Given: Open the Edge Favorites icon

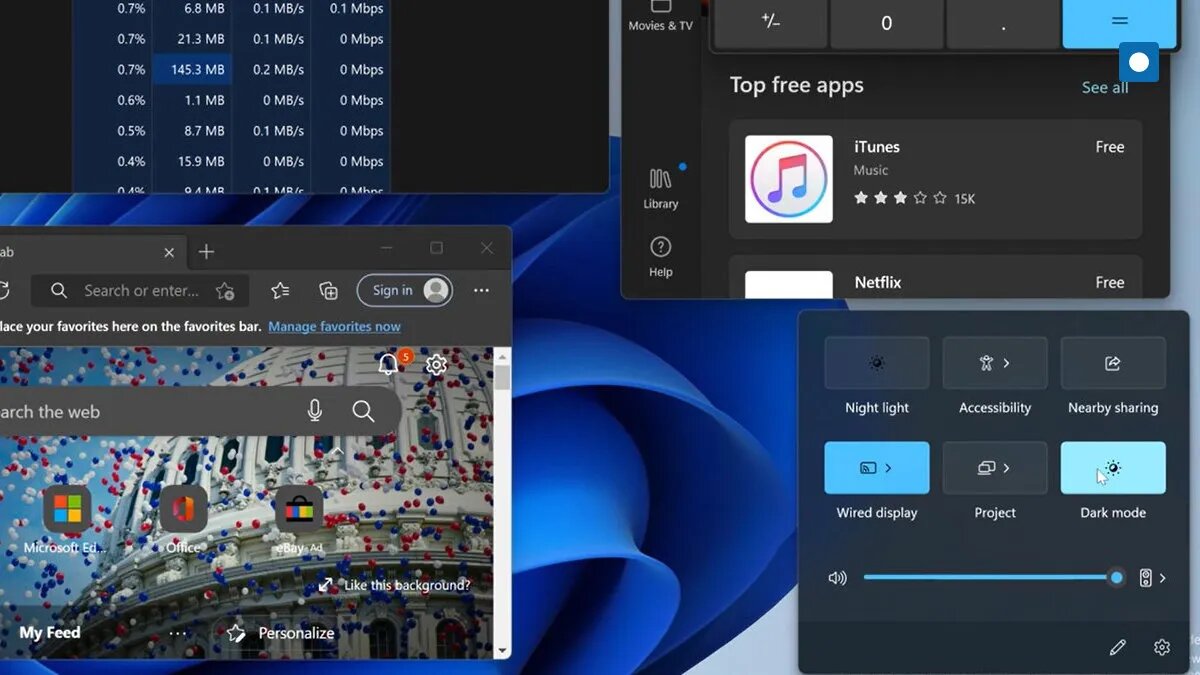Looking at the screenshot, I should coord(280,291).
